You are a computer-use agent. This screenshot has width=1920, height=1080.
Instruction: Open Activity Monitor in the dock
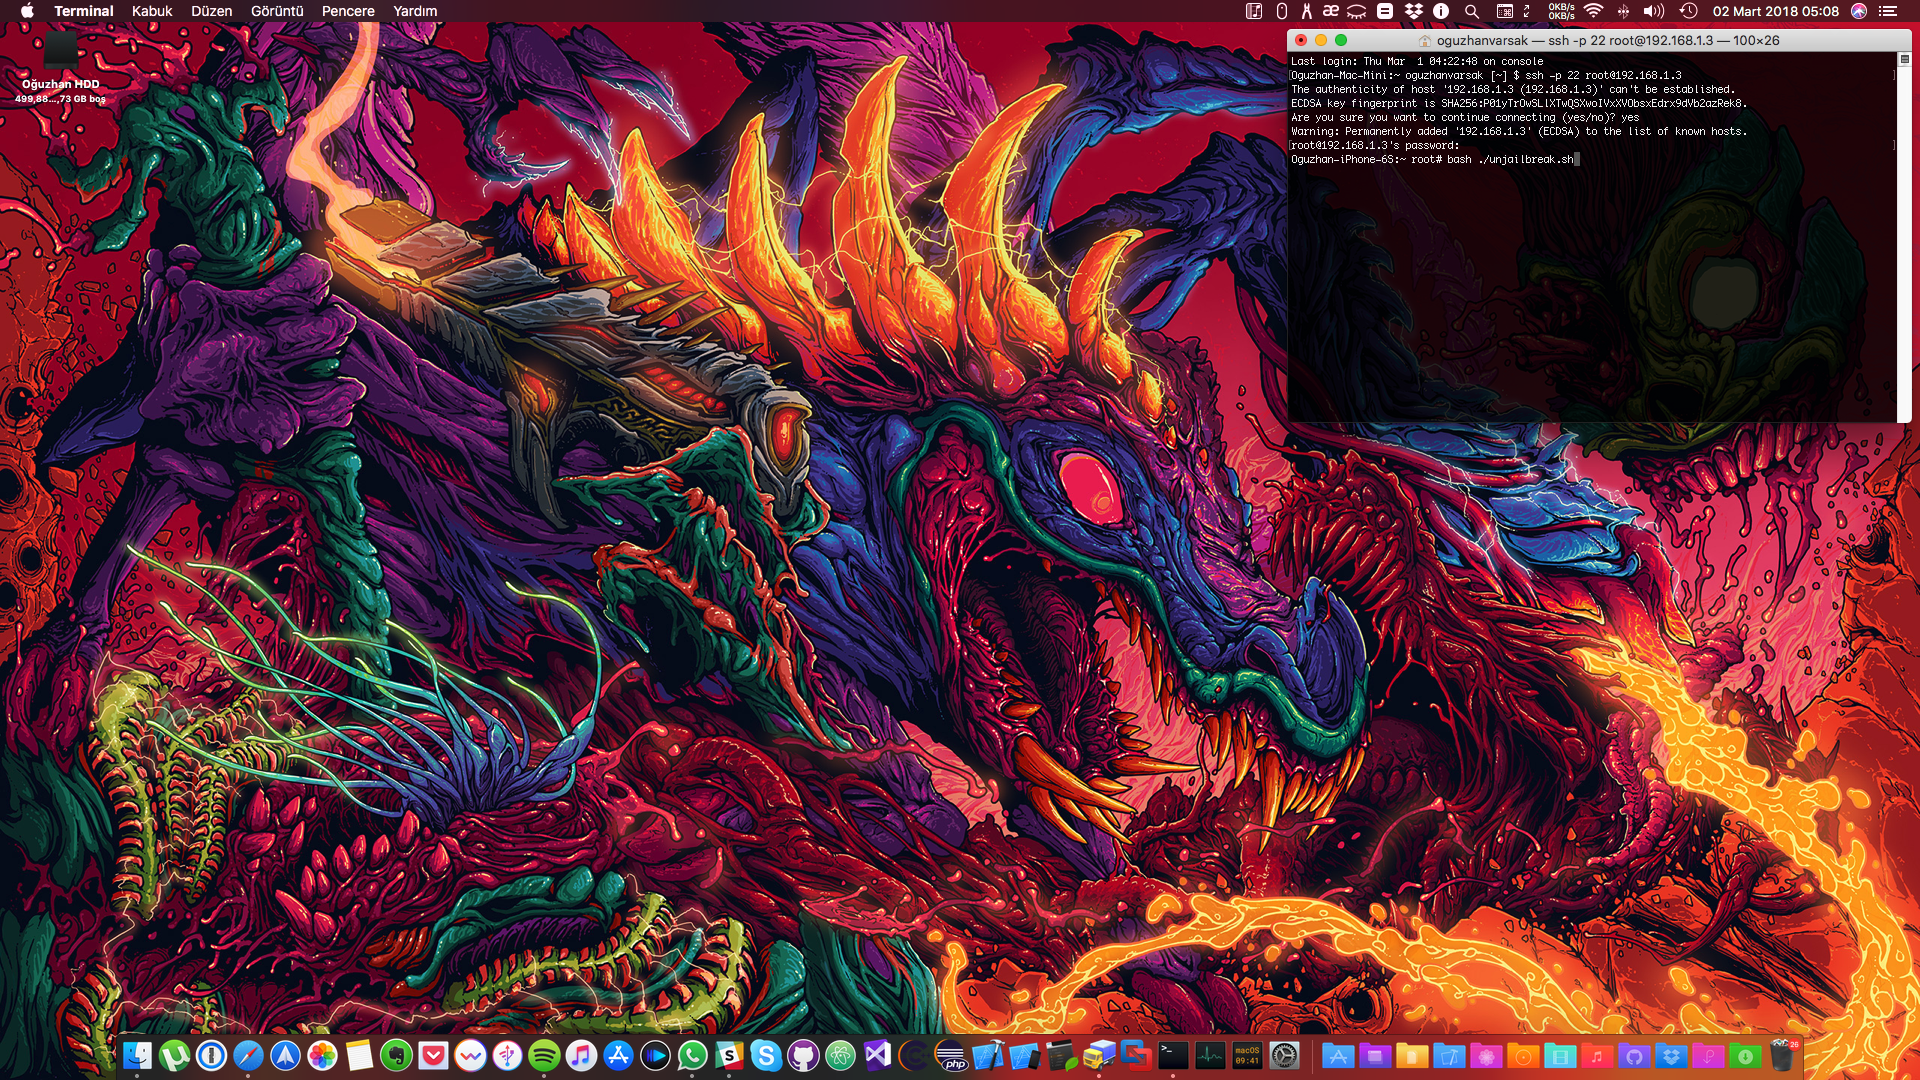coord(1210,1055)
